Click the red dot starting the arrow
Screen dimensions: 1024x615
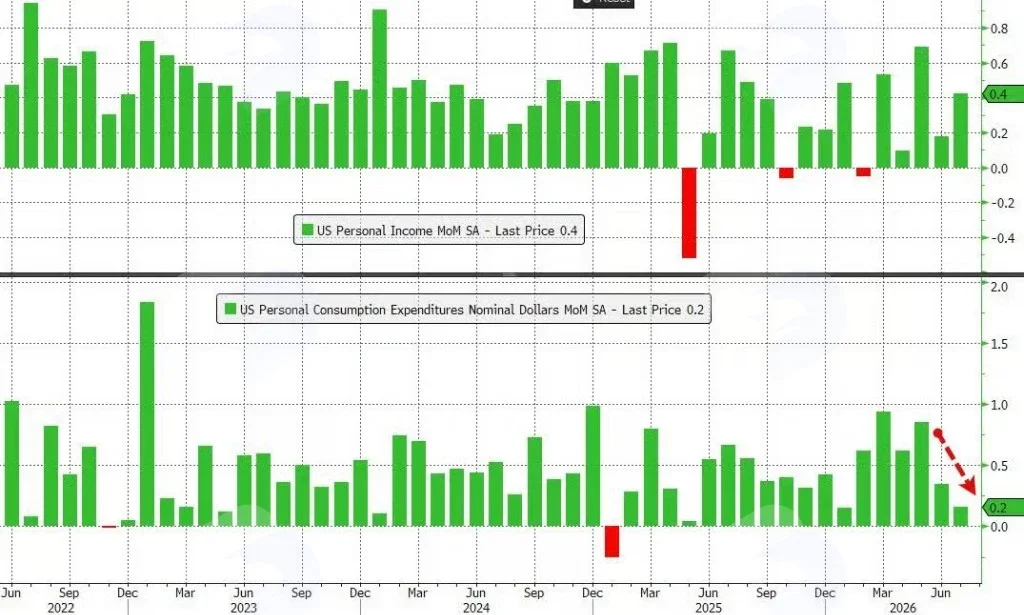(938, 432)
